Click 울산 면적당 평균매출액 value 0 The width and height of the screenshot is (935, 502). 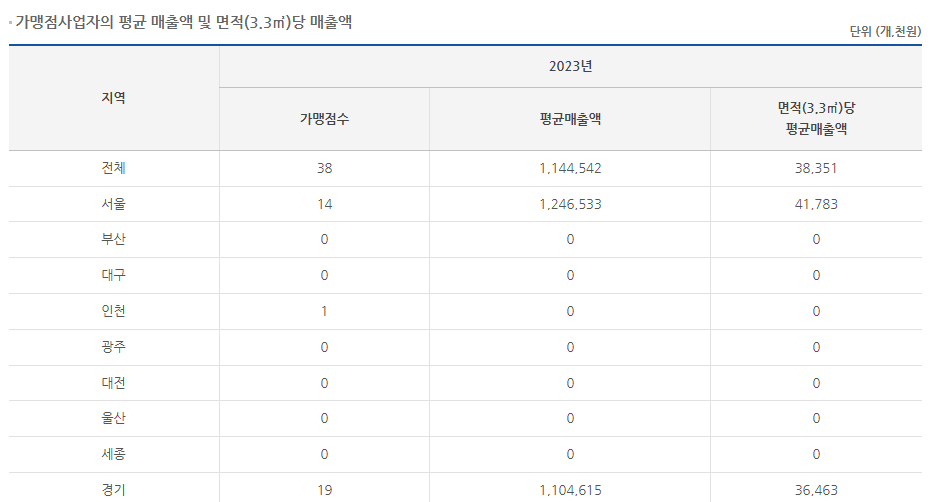[x=816, y=418]
